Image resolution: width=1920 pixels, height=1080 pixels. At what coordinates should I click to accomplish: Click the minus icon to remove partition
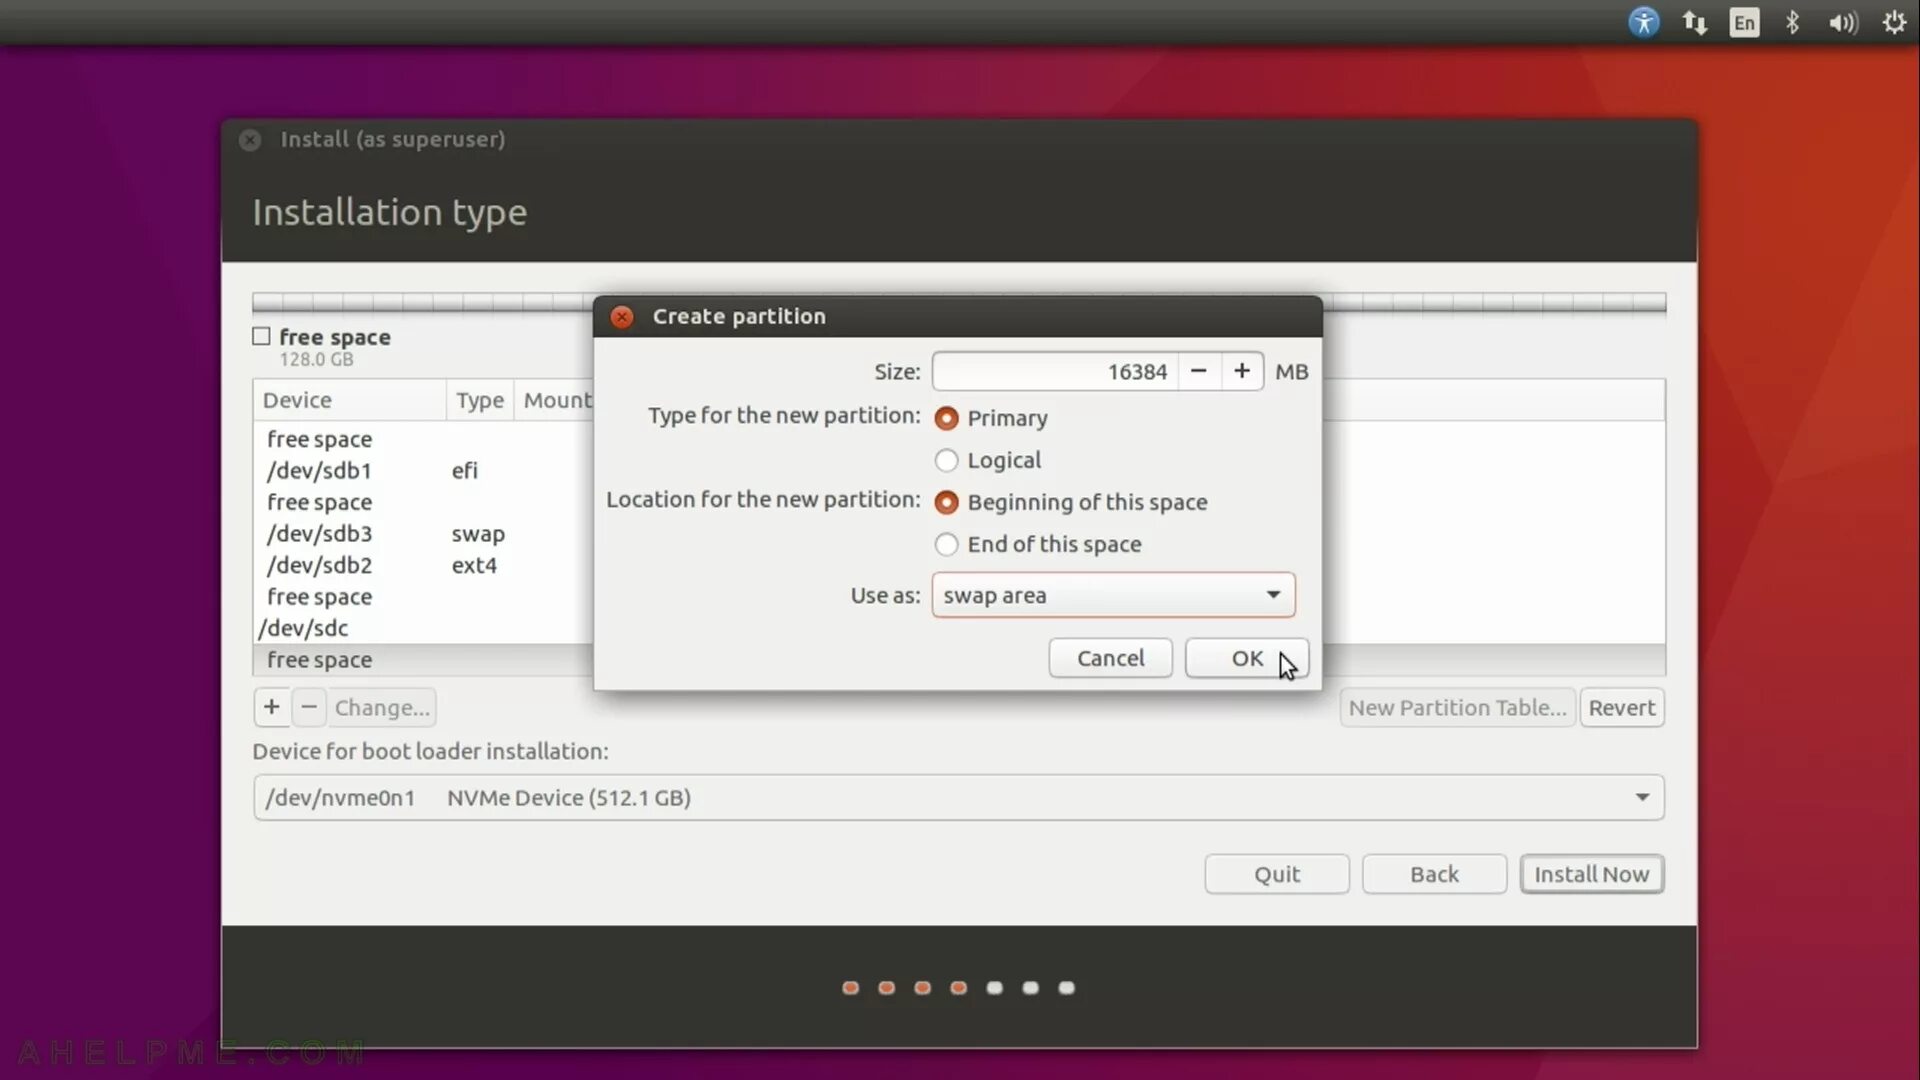pos(309,707)
